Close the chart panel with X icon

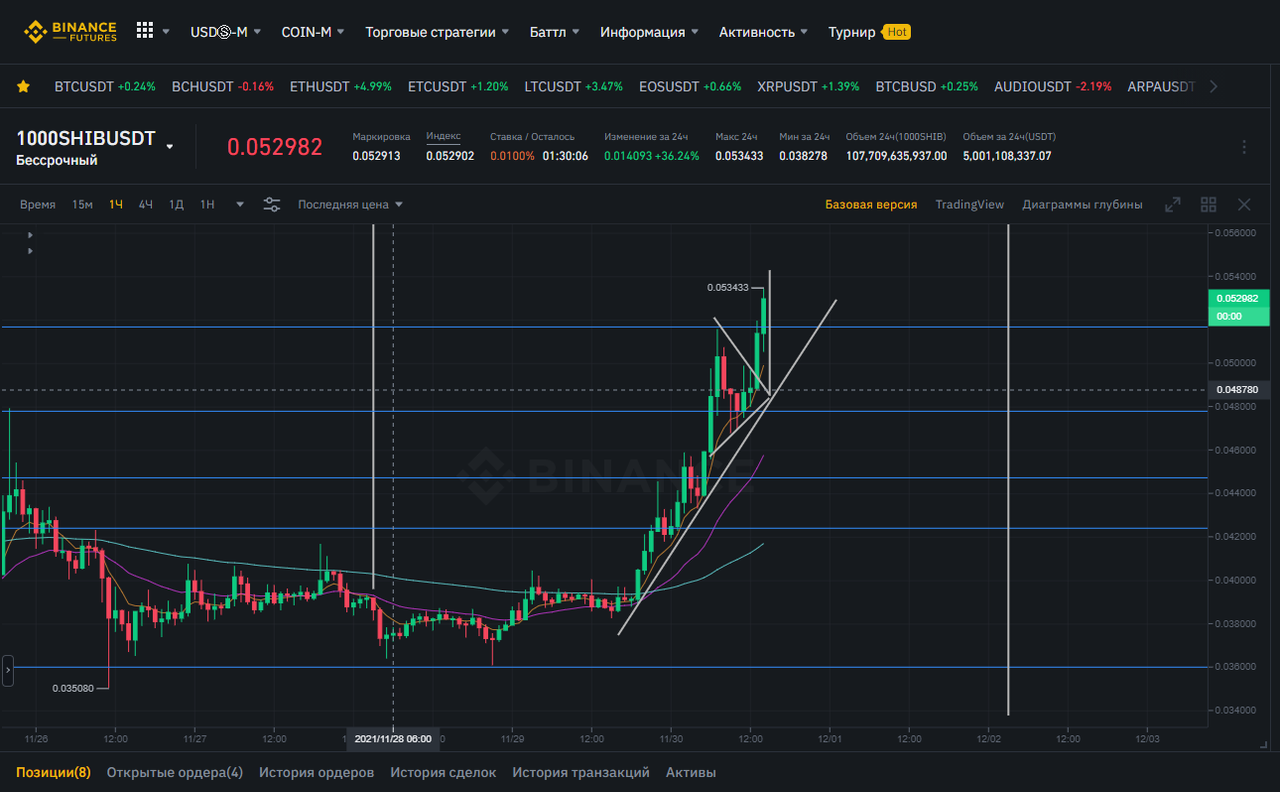click(x=1244, y=204)
